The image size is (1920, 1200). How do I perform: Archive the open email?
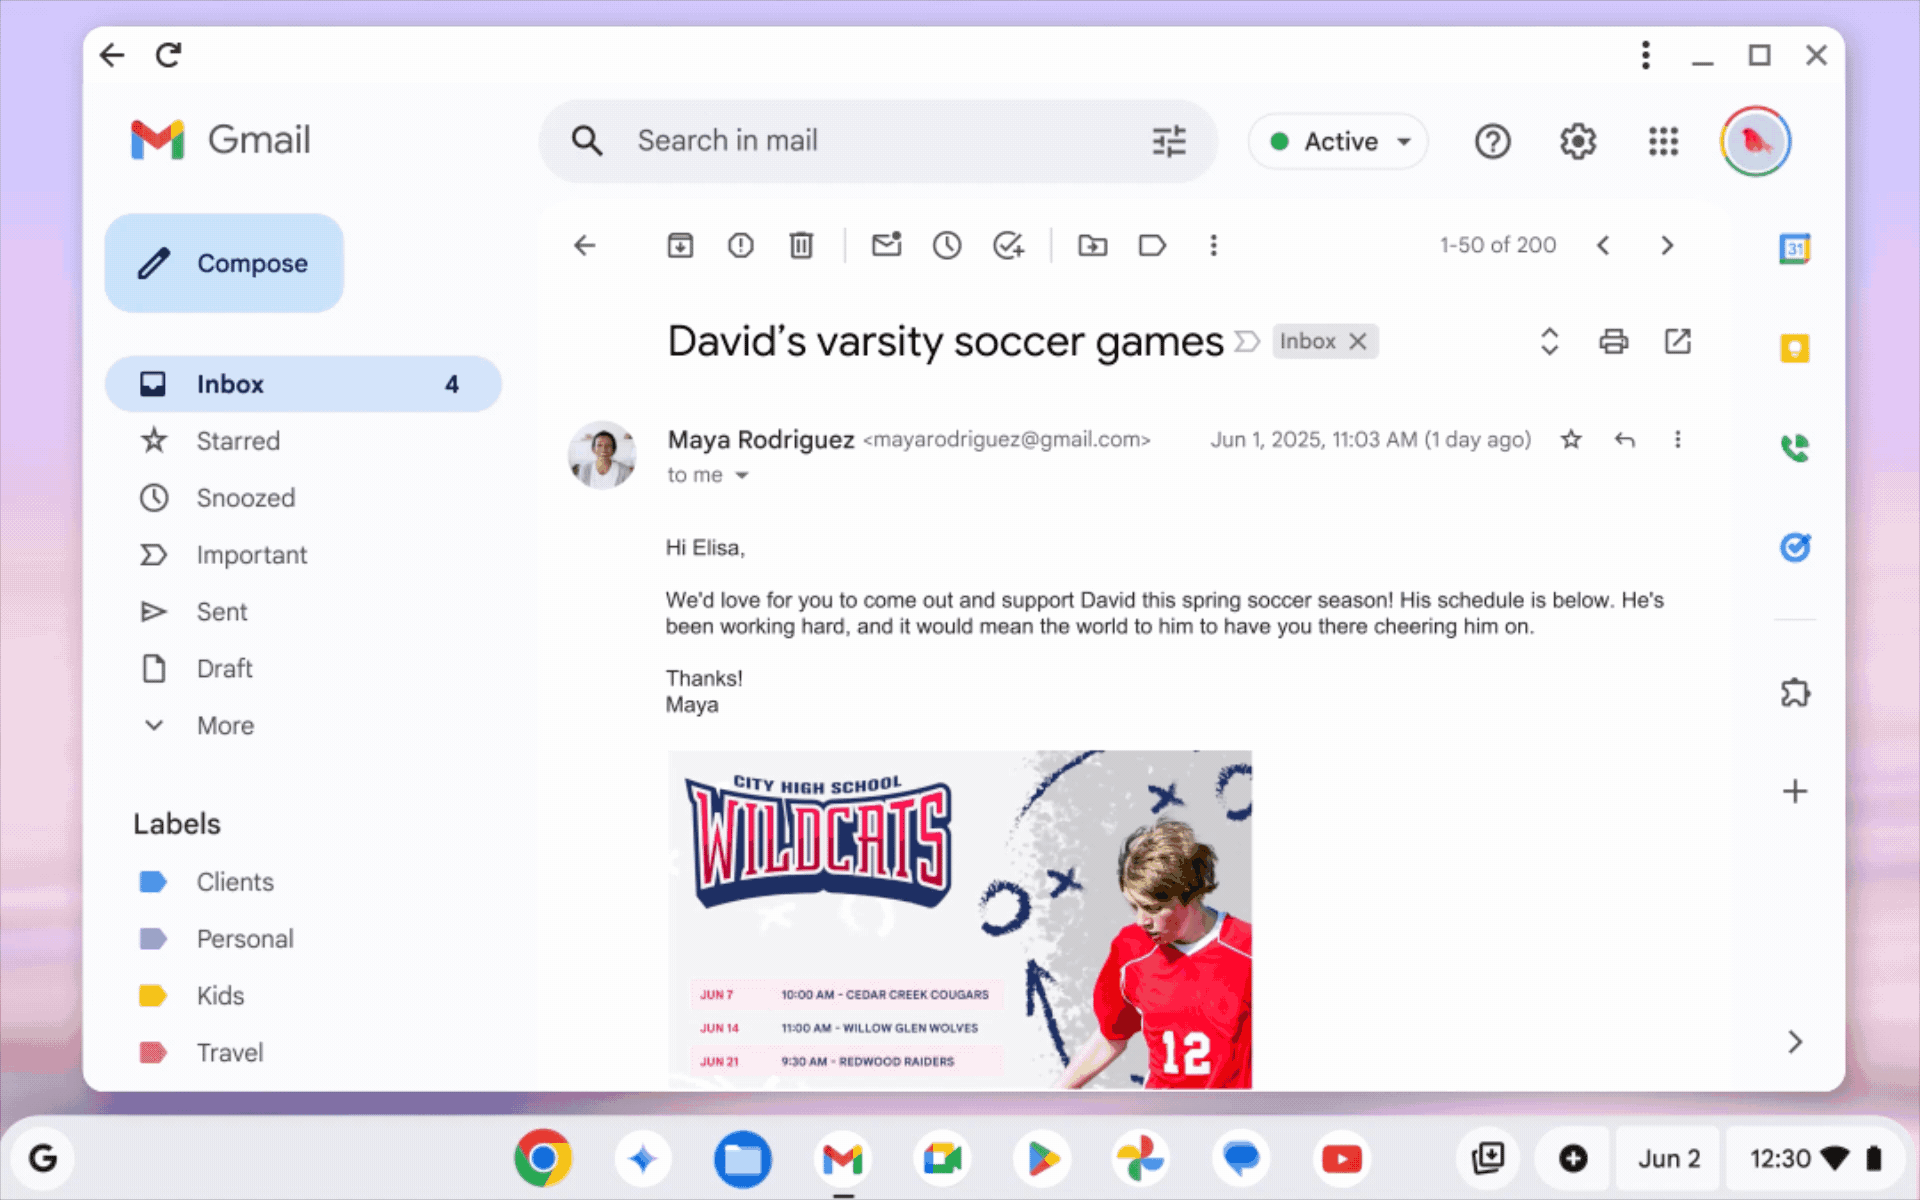pos(680,245)
